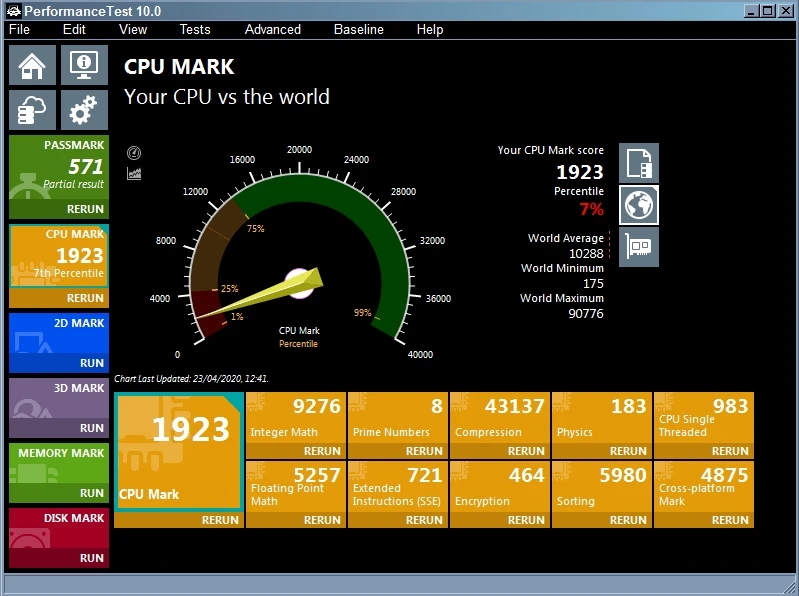
Task: Rerun the Sorting test
Action: 602,520
